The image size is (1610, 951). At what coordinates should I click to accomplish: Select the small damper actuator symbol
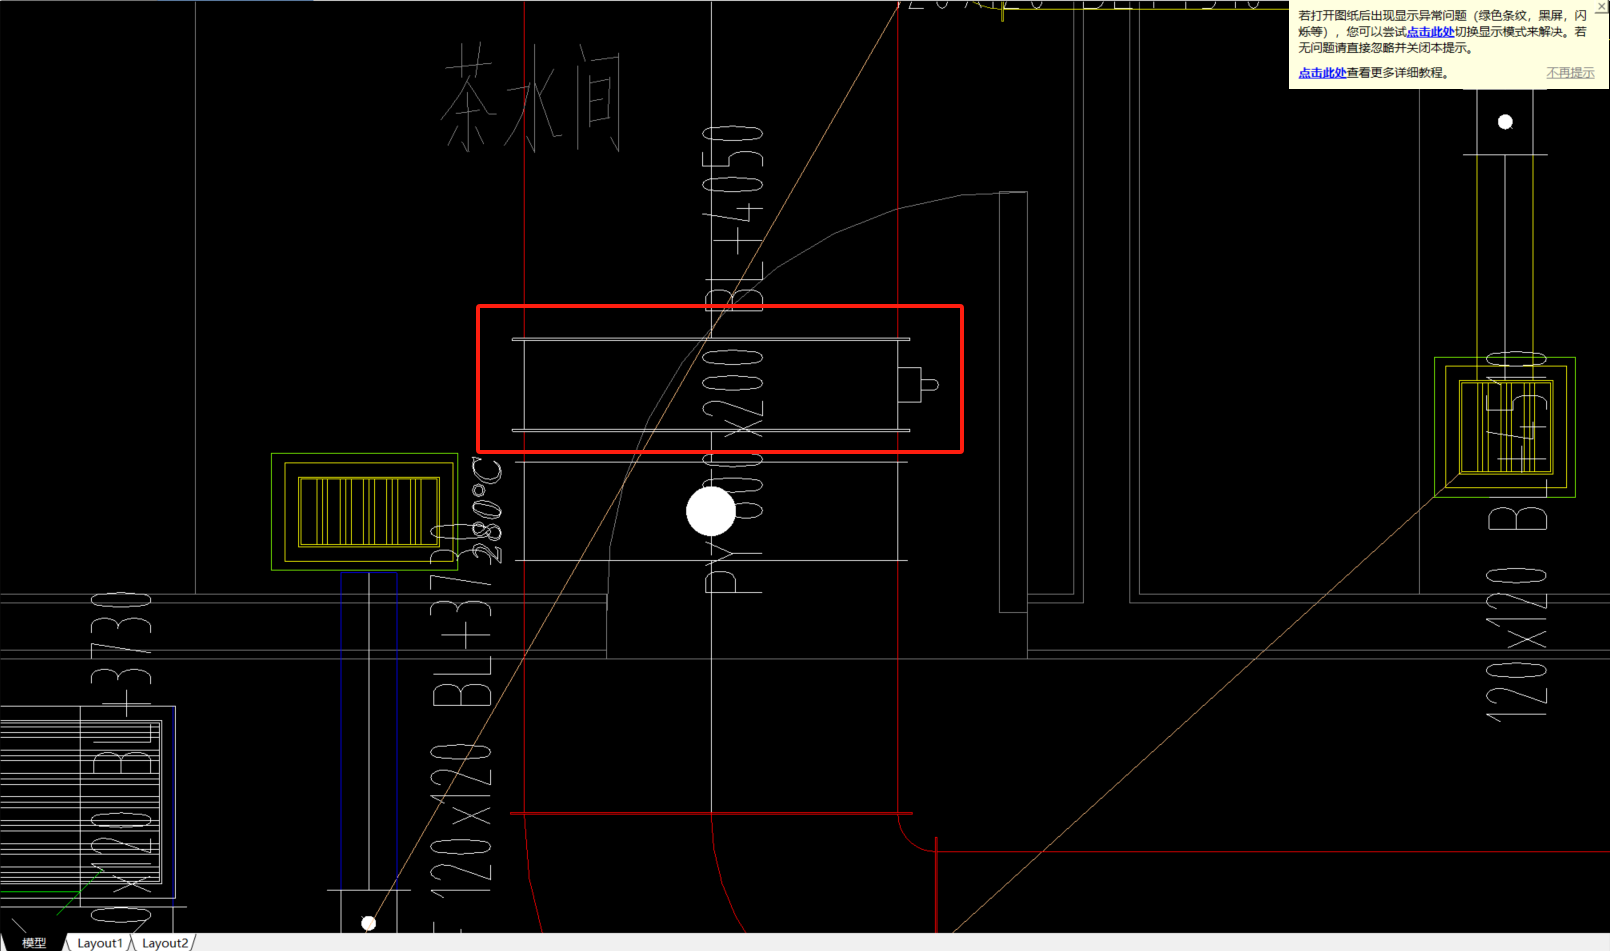click(917, 384)
